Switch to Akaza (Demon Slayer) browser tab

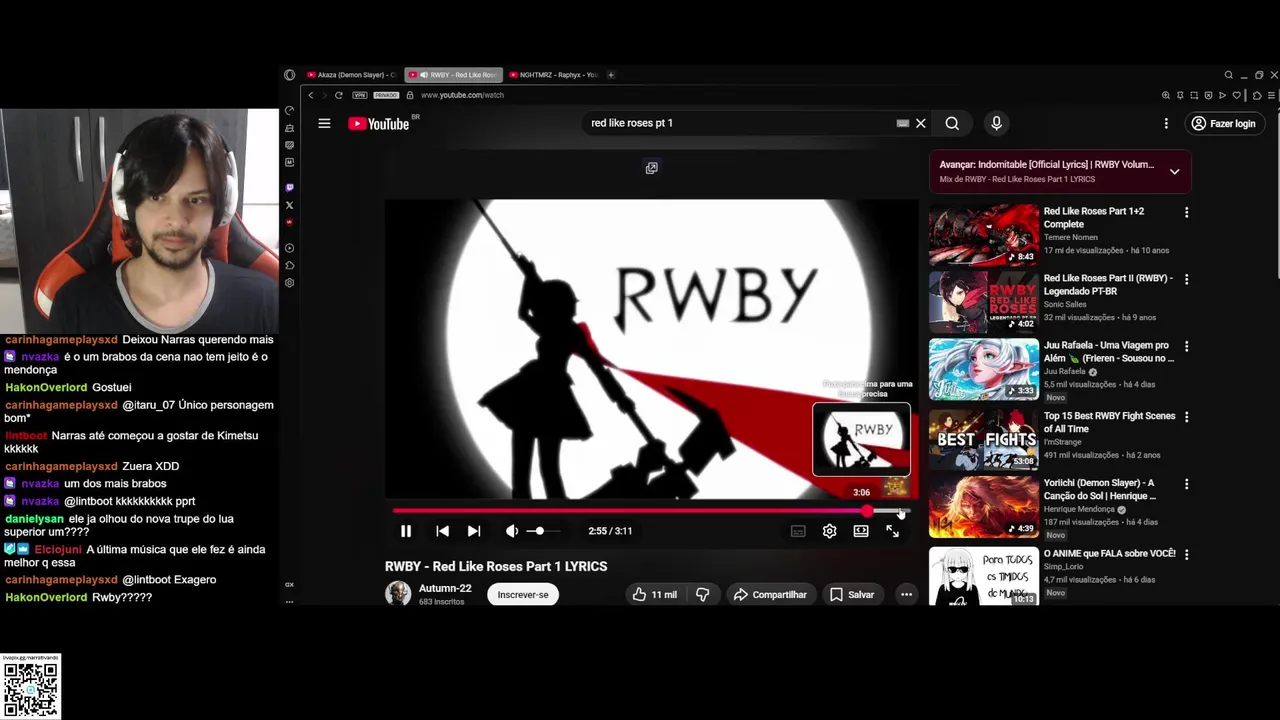point(351,75)
